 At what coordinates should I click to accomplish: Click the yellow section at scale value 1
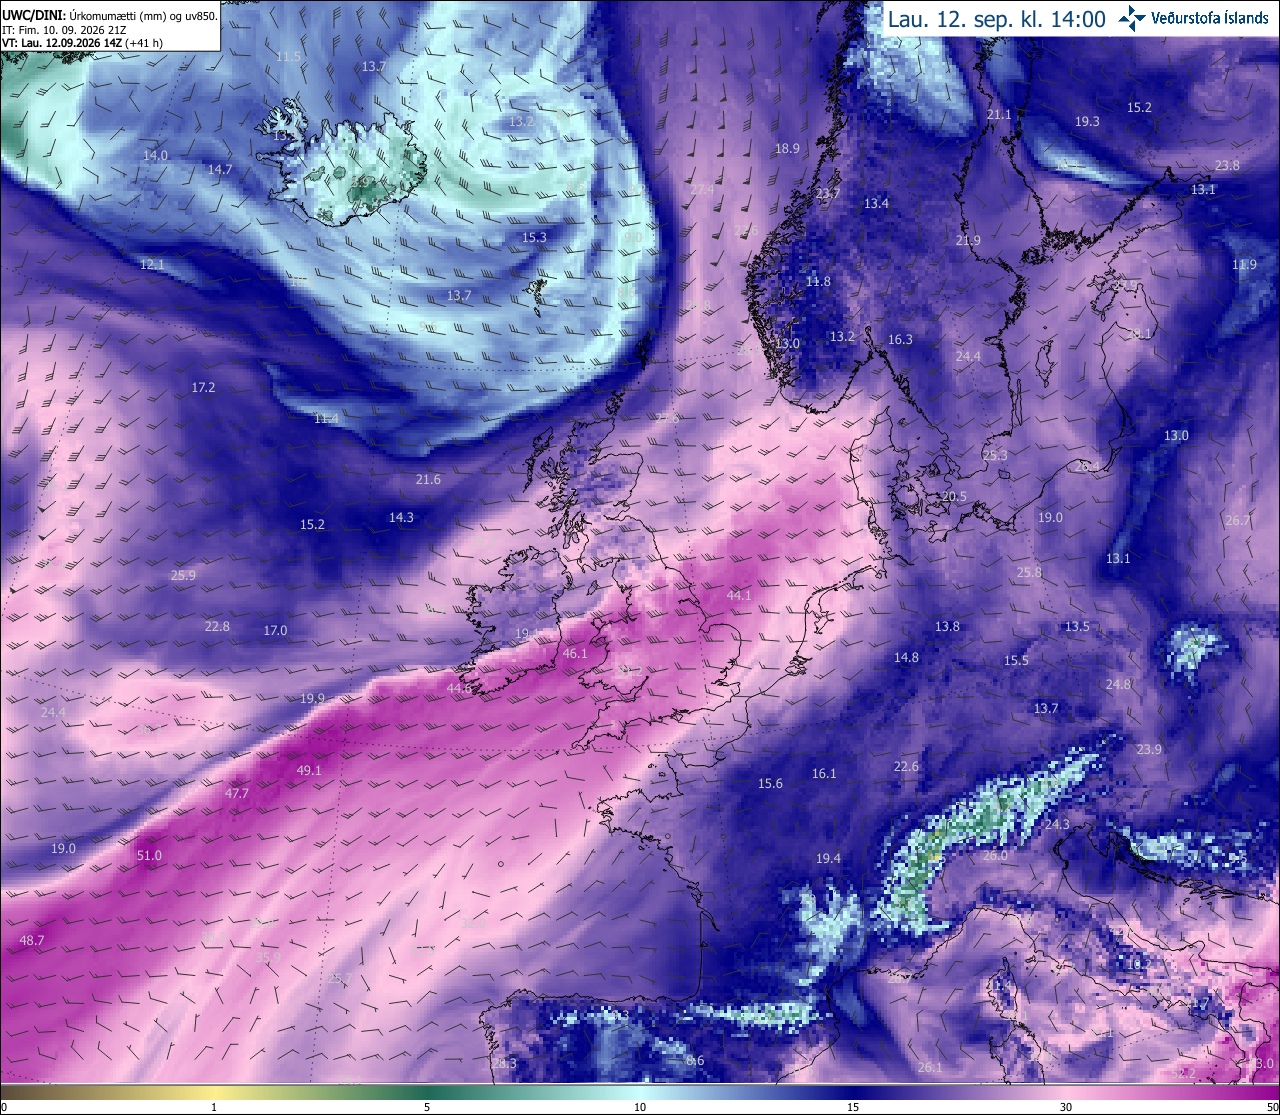pos(214,1092)
